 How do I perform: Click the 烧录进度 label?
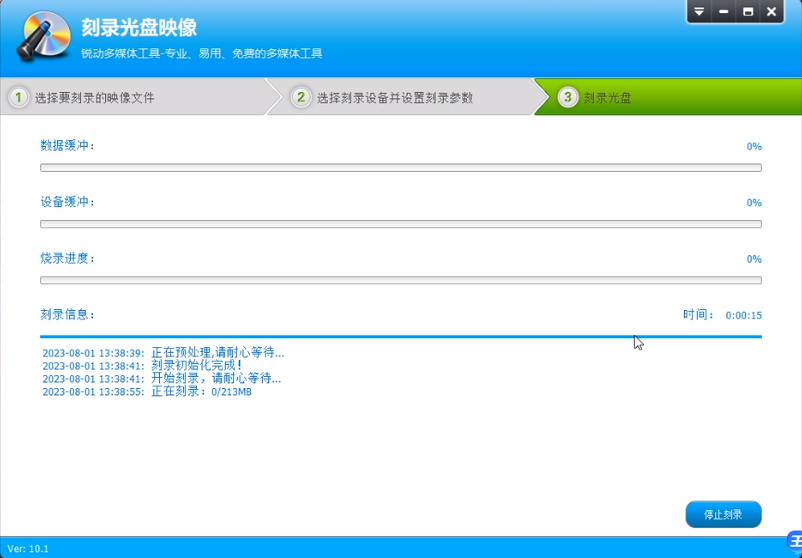pyautogui.click(x=68, y=258)
